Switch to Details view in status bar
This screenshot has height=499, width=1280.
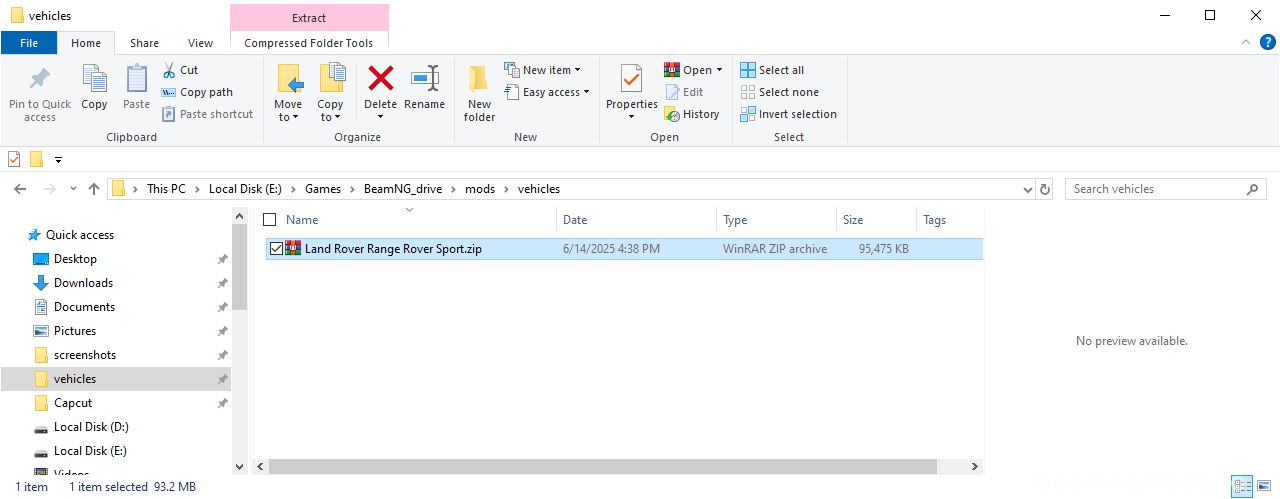pos(1242,487)
